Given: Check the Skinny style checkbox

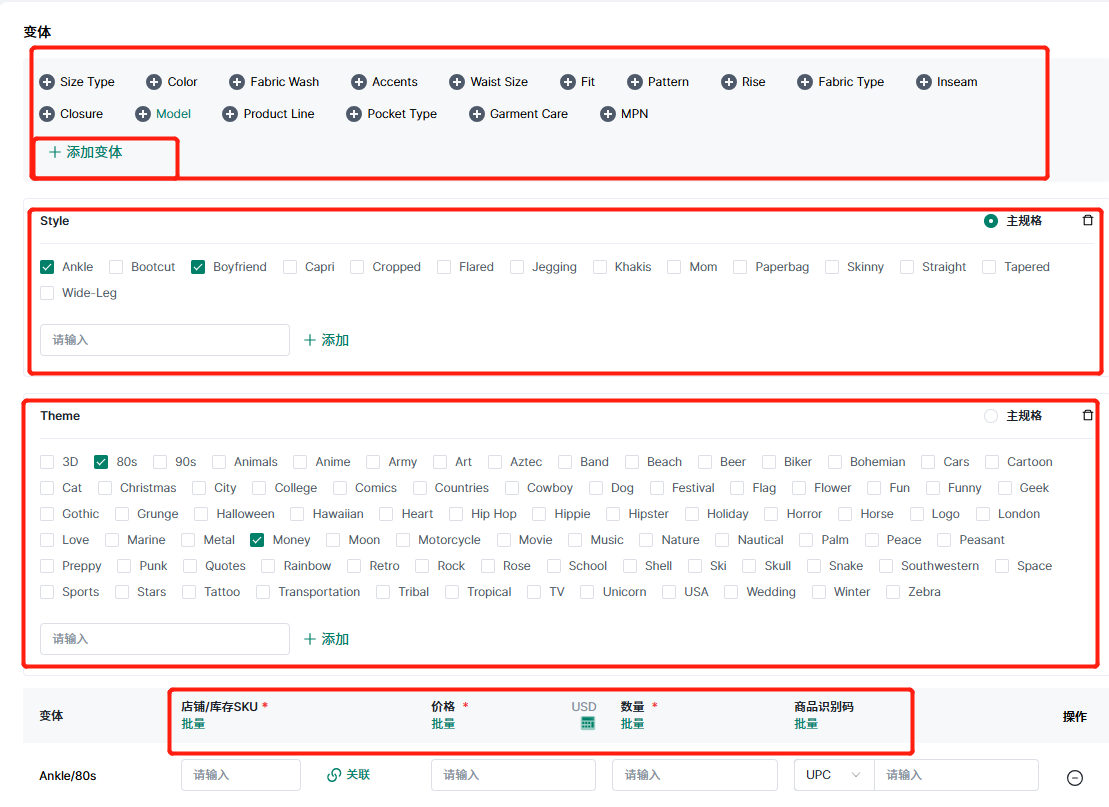Looking at the screenshot, I should tap(832, 267).
